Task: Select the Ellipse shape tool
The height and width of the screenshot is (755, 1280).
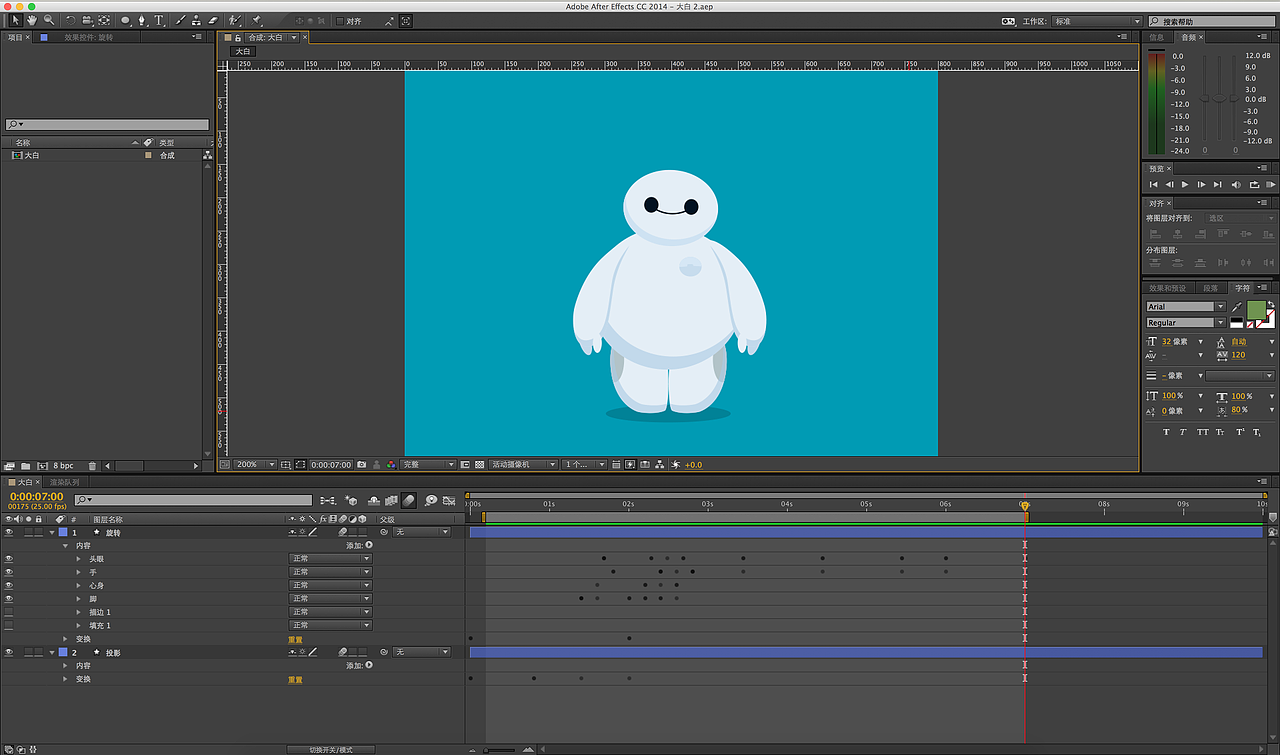Action: 125,20
